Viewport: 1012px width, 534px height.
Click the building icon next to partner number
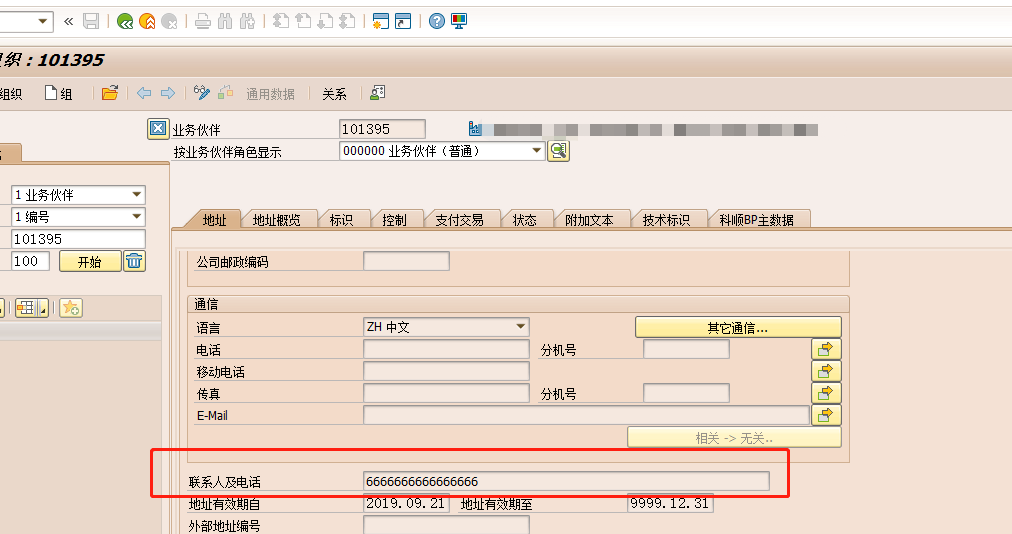(475, 128)
